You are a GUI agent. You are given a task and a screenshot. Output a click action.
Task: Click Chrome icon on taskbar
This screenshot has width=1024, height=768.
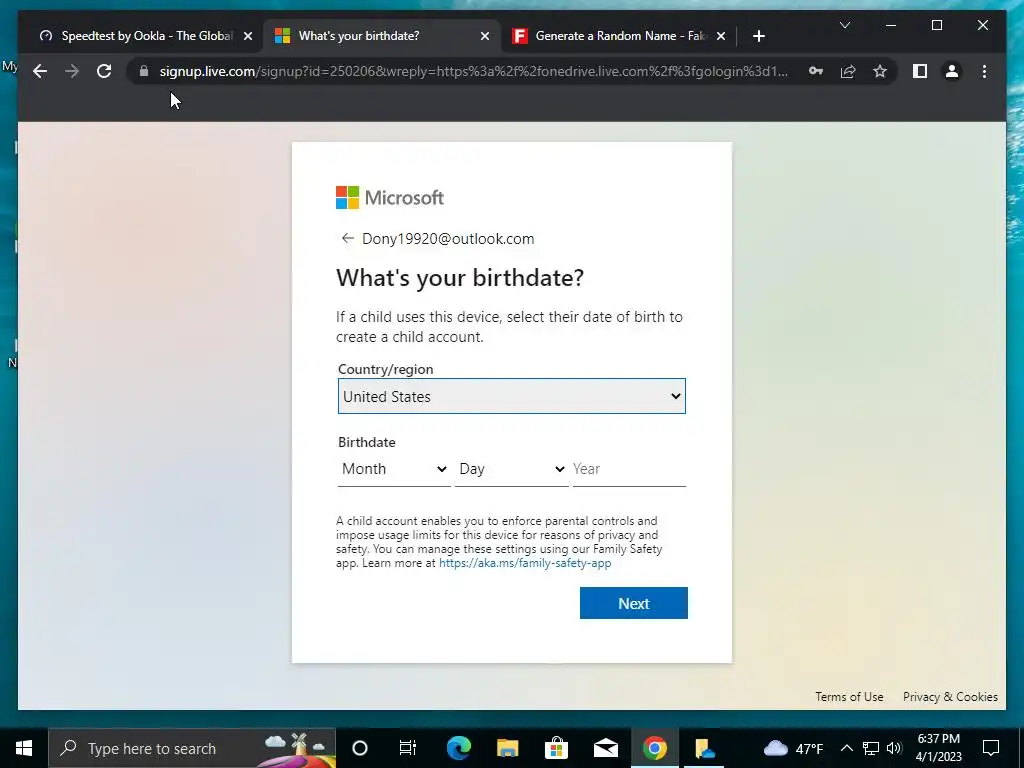pyautogui.click(x=654, y=748)
